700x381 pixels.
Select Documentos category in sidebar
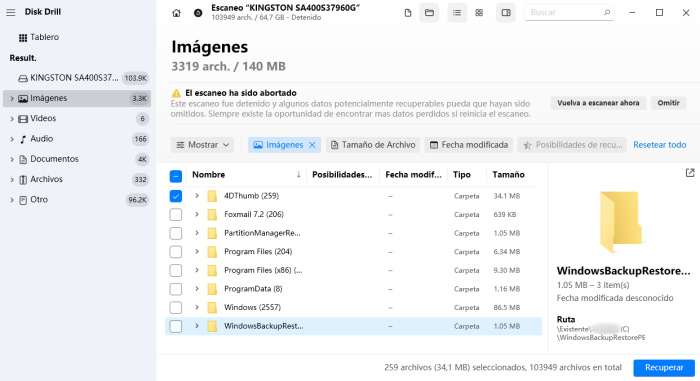click(77, 159)
